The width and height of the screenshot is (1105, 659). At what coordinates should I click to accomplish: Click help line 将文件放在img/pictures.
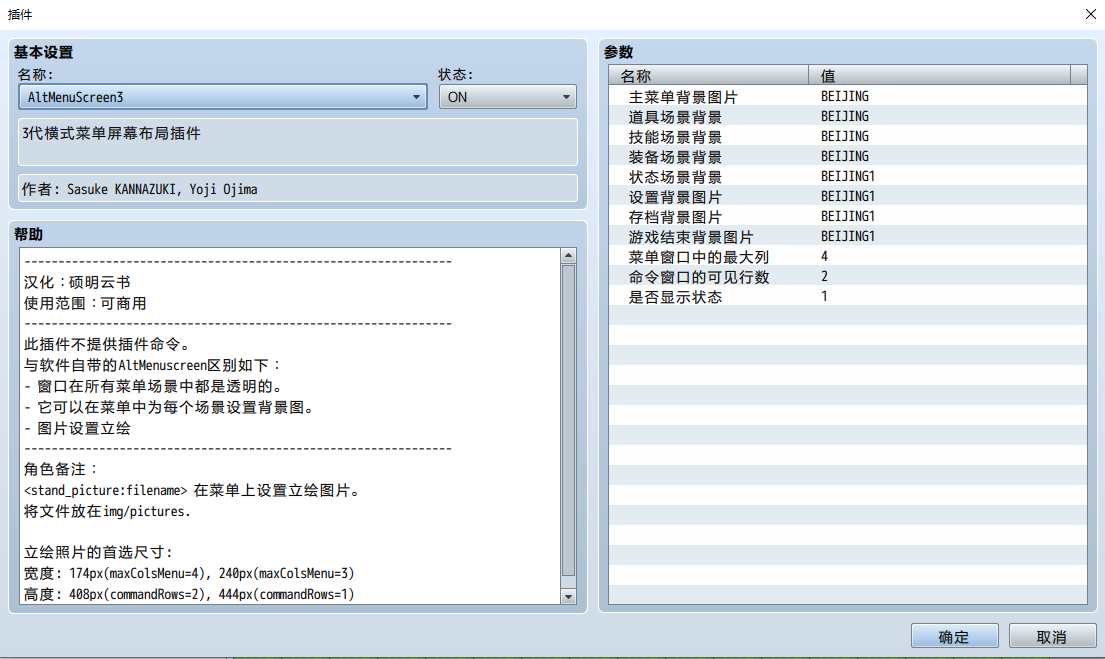pyautogui.click(x=107, y=512)
